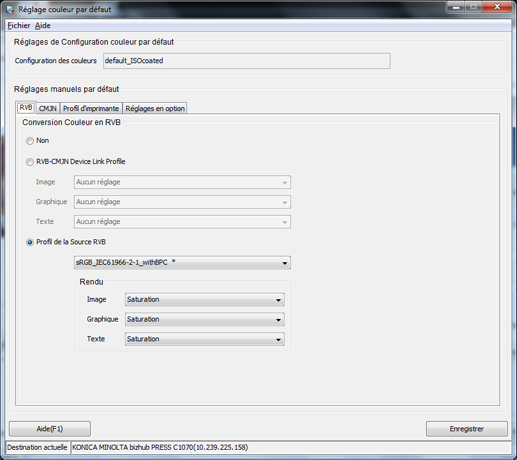Click the Aide(F1) button

click(x=50, y=429)
